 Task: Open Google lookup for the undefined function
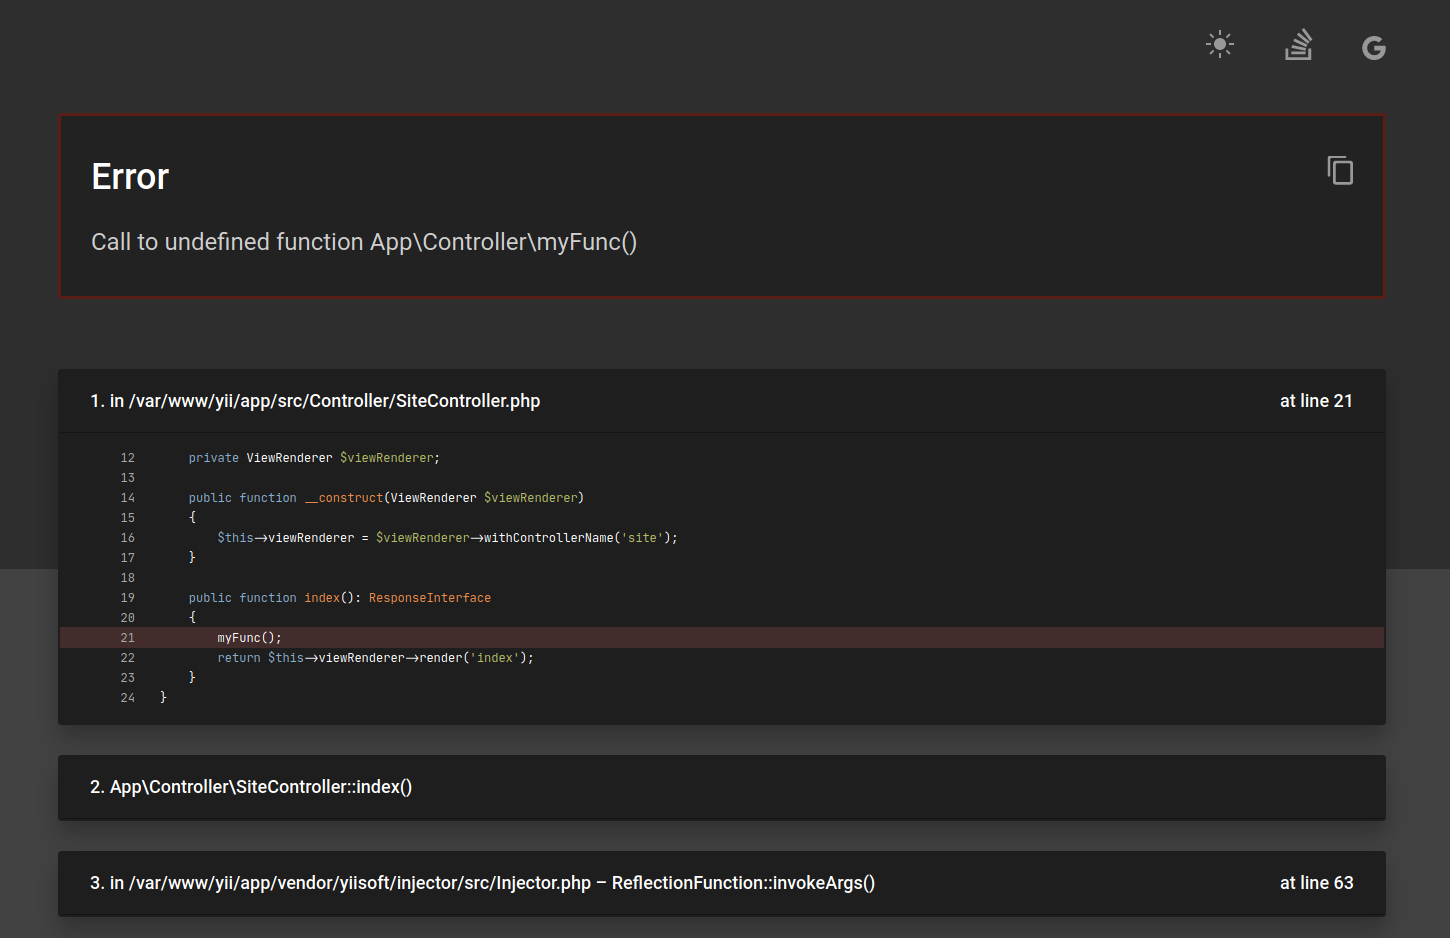pos(1373,46)
